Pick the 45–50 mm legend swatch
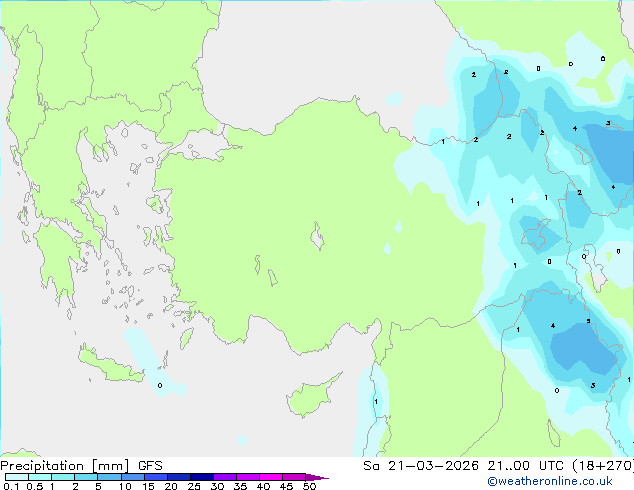 click(x=294, y=477)
